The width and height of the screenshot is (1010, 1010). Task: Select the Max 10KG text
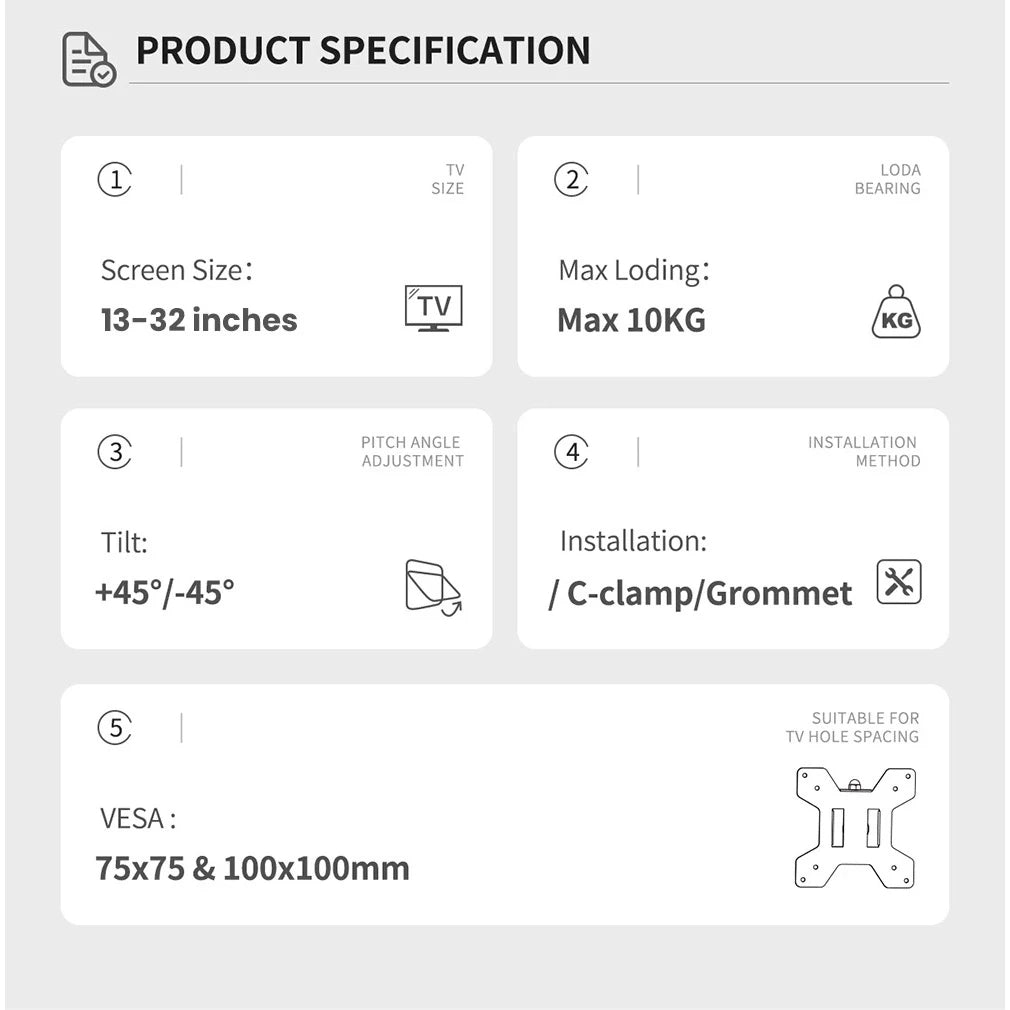(x=631, y=320)
